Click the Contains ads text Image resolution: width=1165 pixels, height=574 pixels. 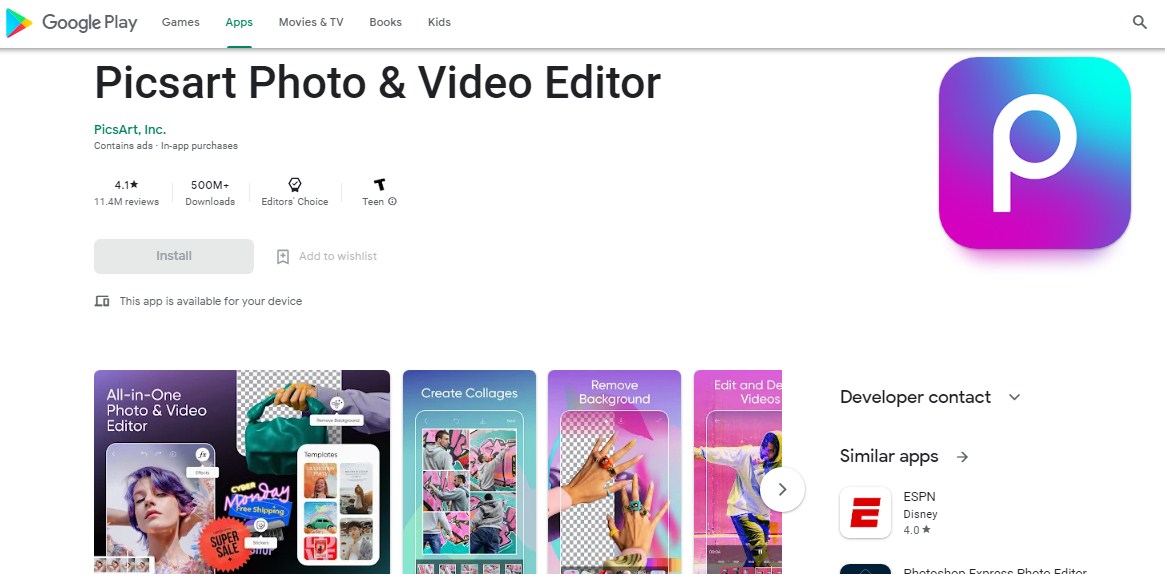click(123, 146)
